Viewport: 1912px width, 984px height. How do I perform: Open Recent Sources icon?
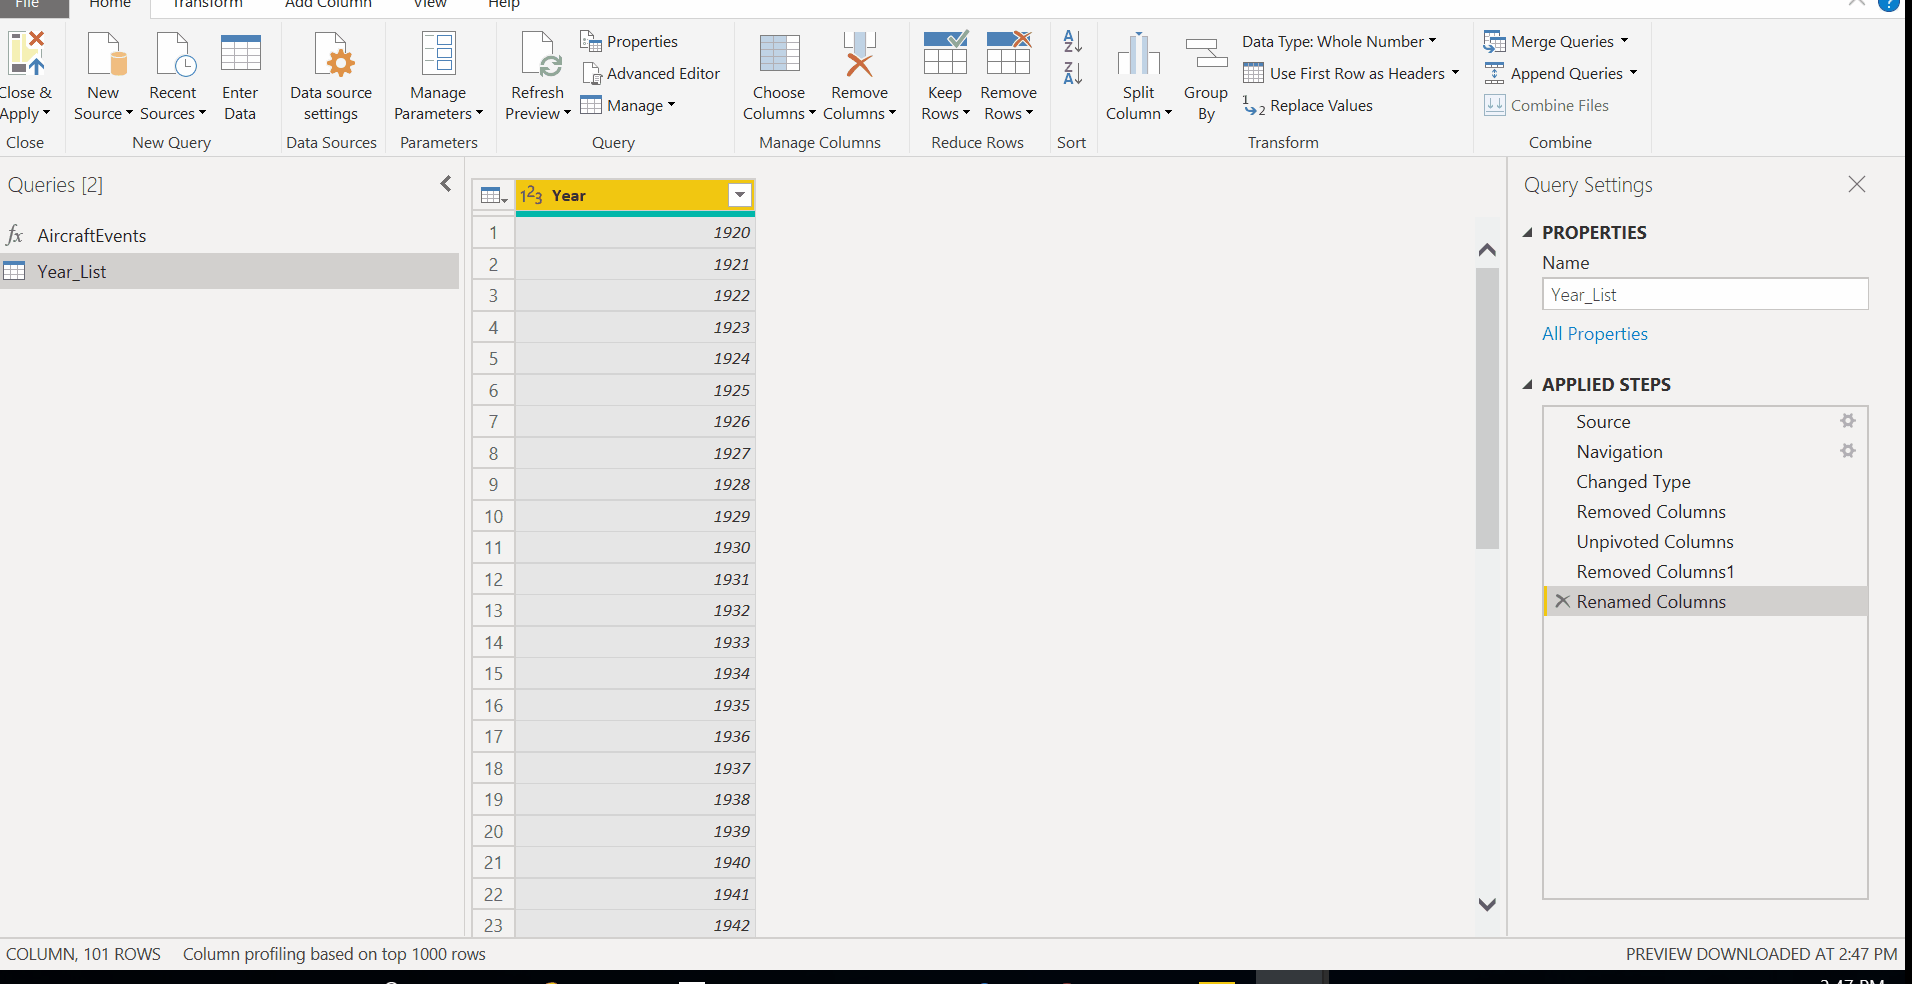[x=174, y=54]
